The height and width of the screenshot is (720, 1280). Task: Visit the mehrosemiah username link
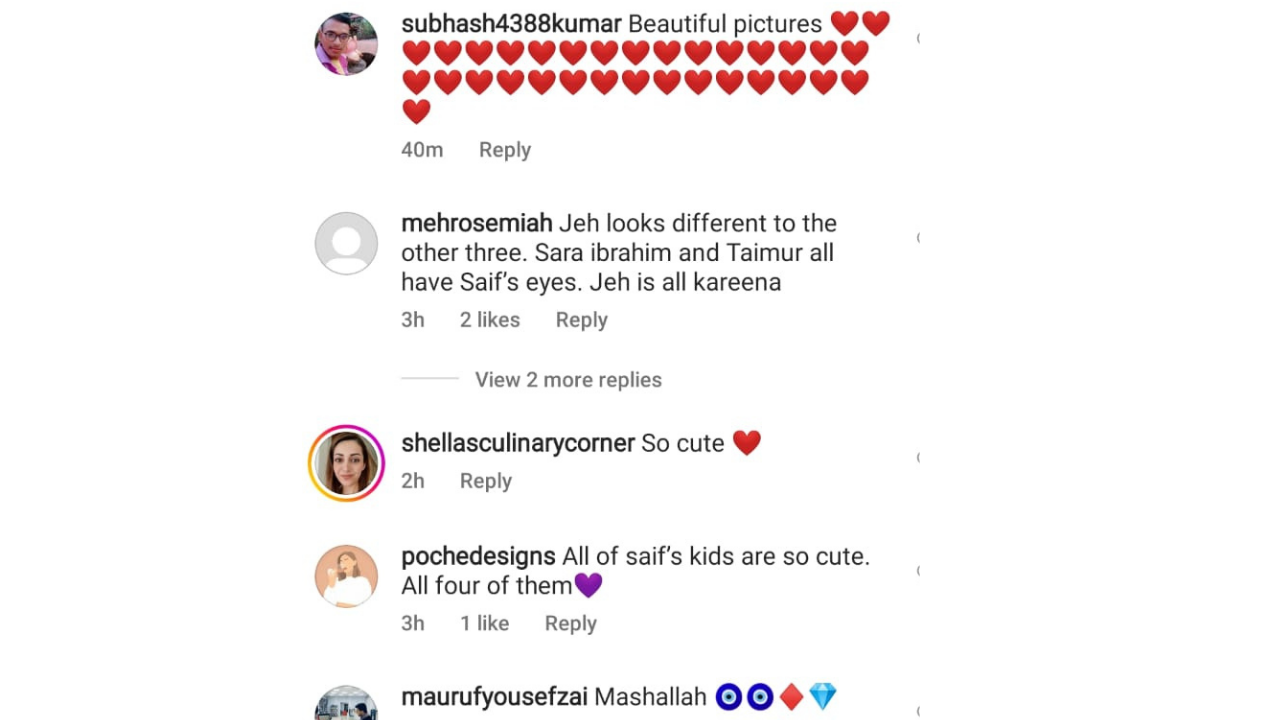[476, 223]
